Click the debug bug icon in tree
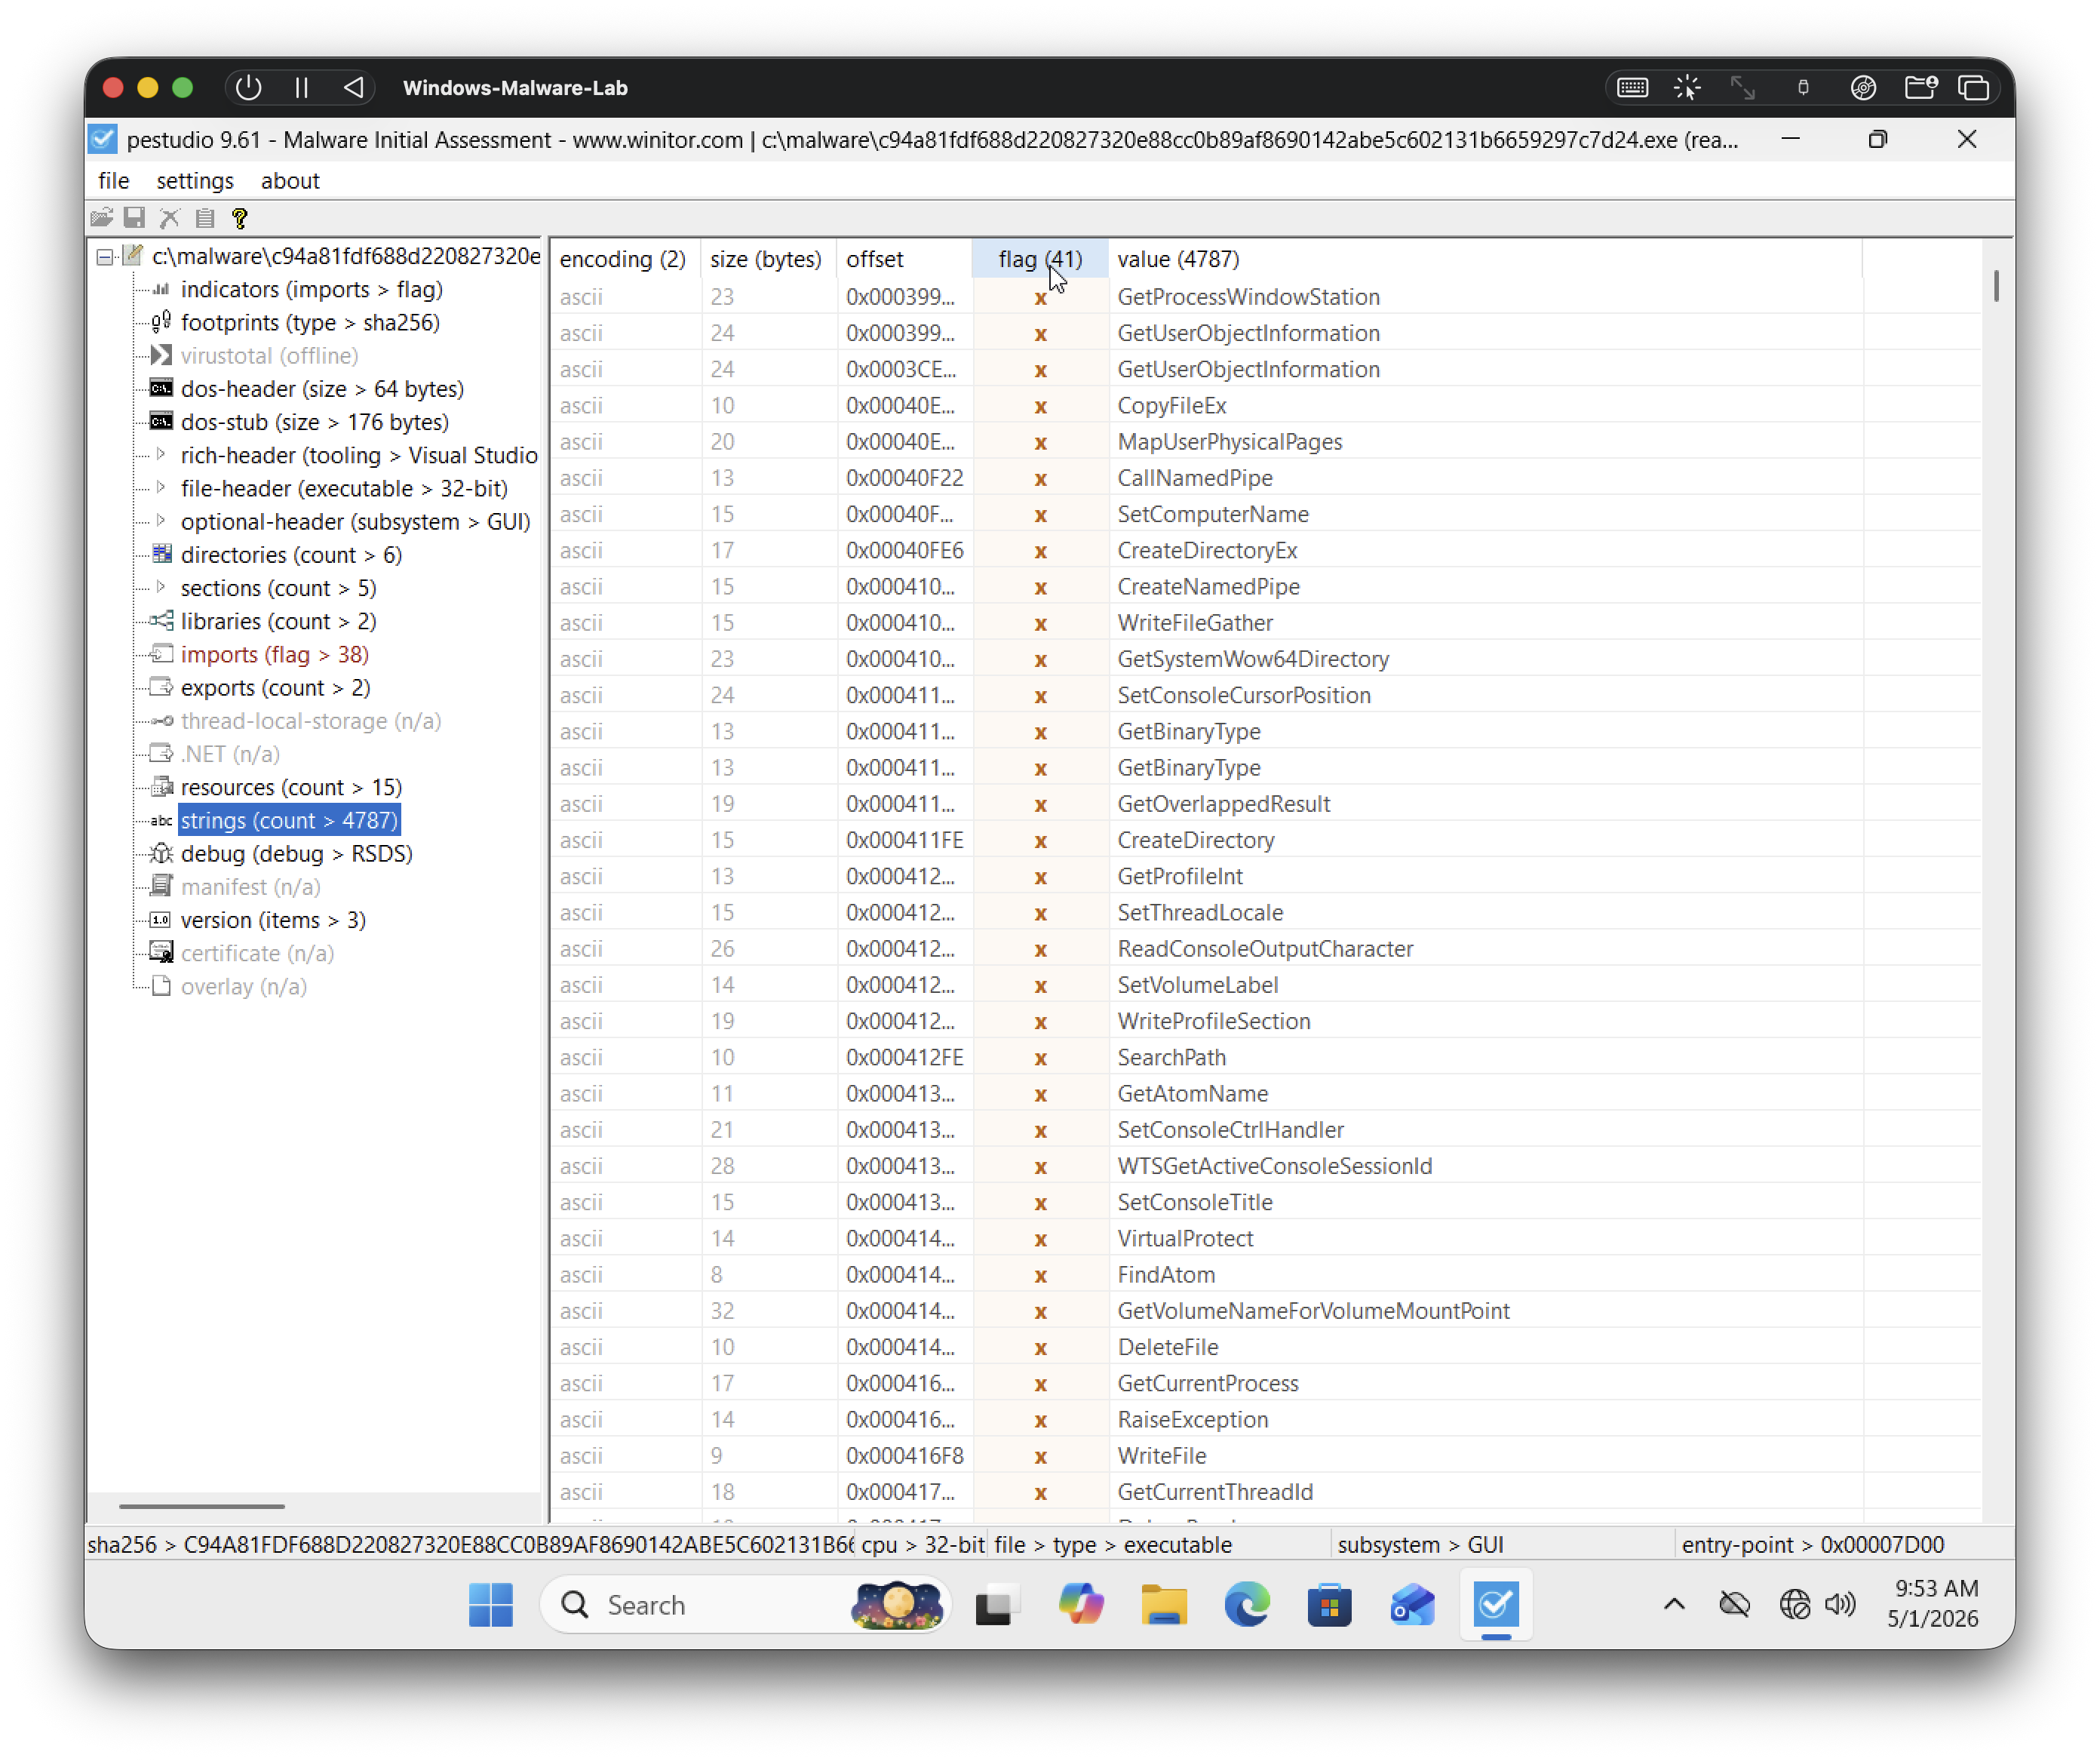 click(x=161, y=853)
